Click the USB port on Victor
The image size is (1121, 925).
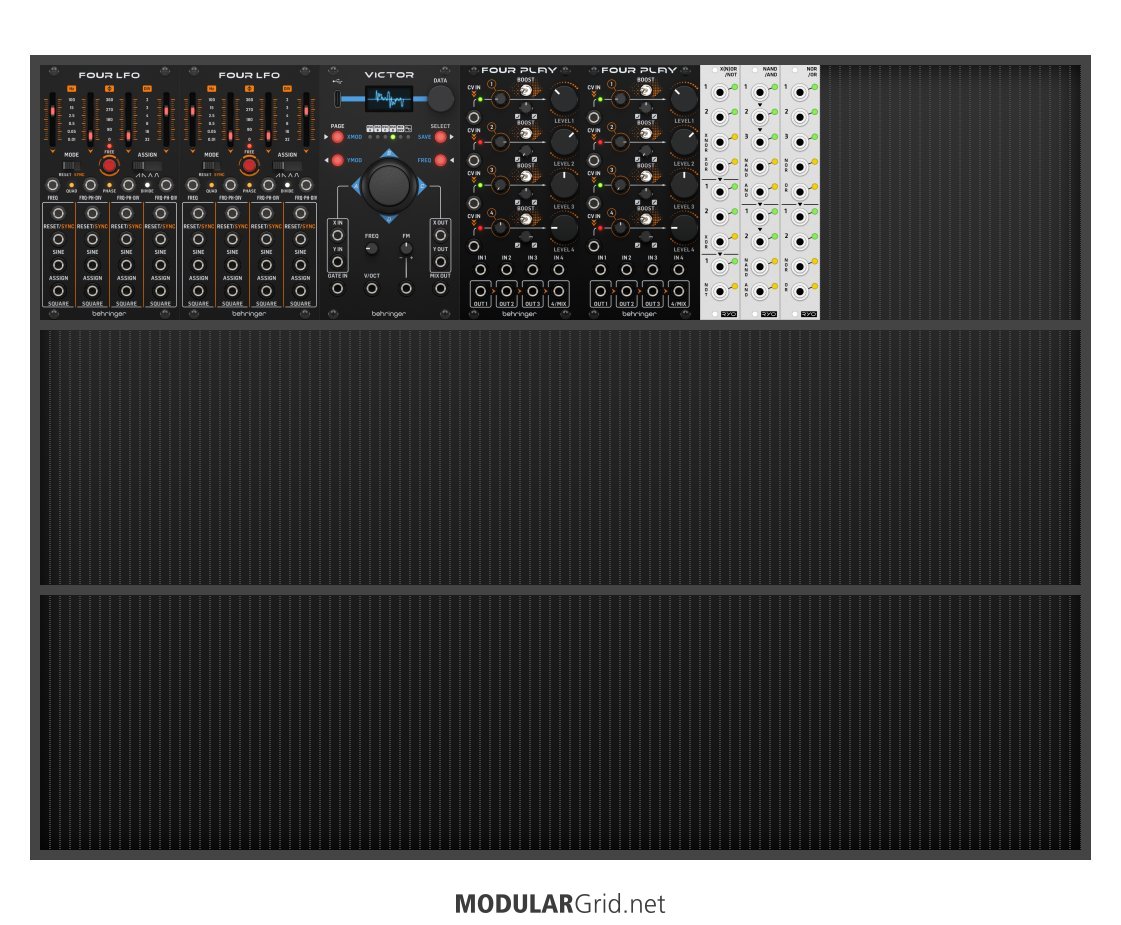click(337, 98)
